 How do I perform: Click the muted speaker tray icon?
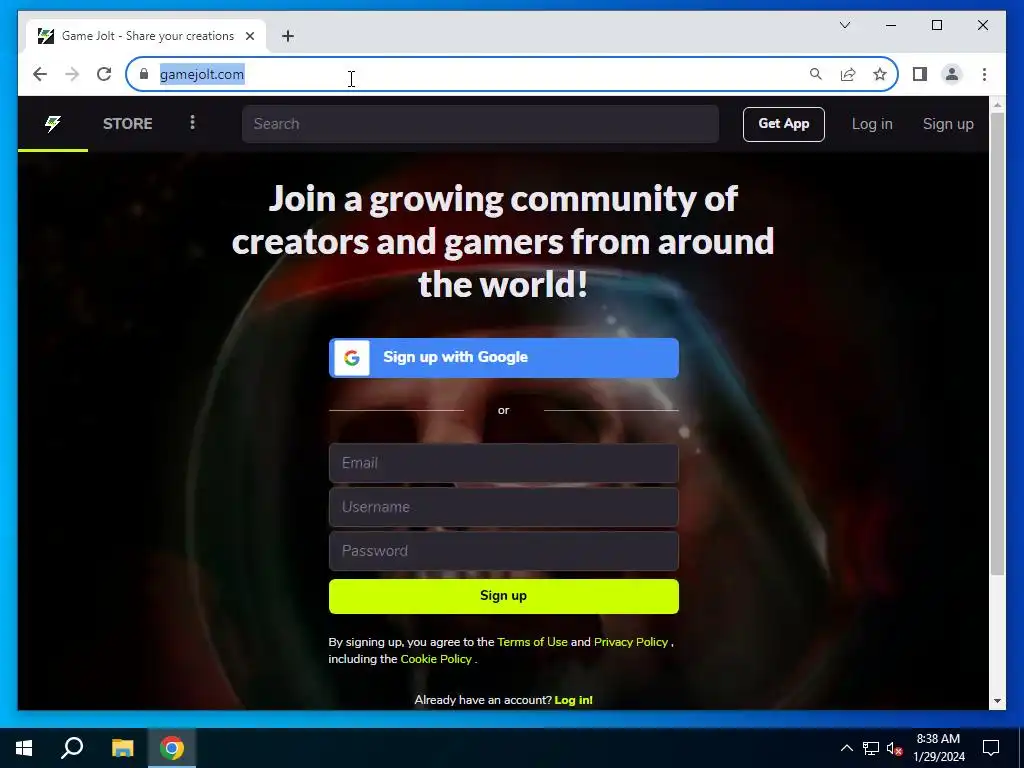point(894,748)
